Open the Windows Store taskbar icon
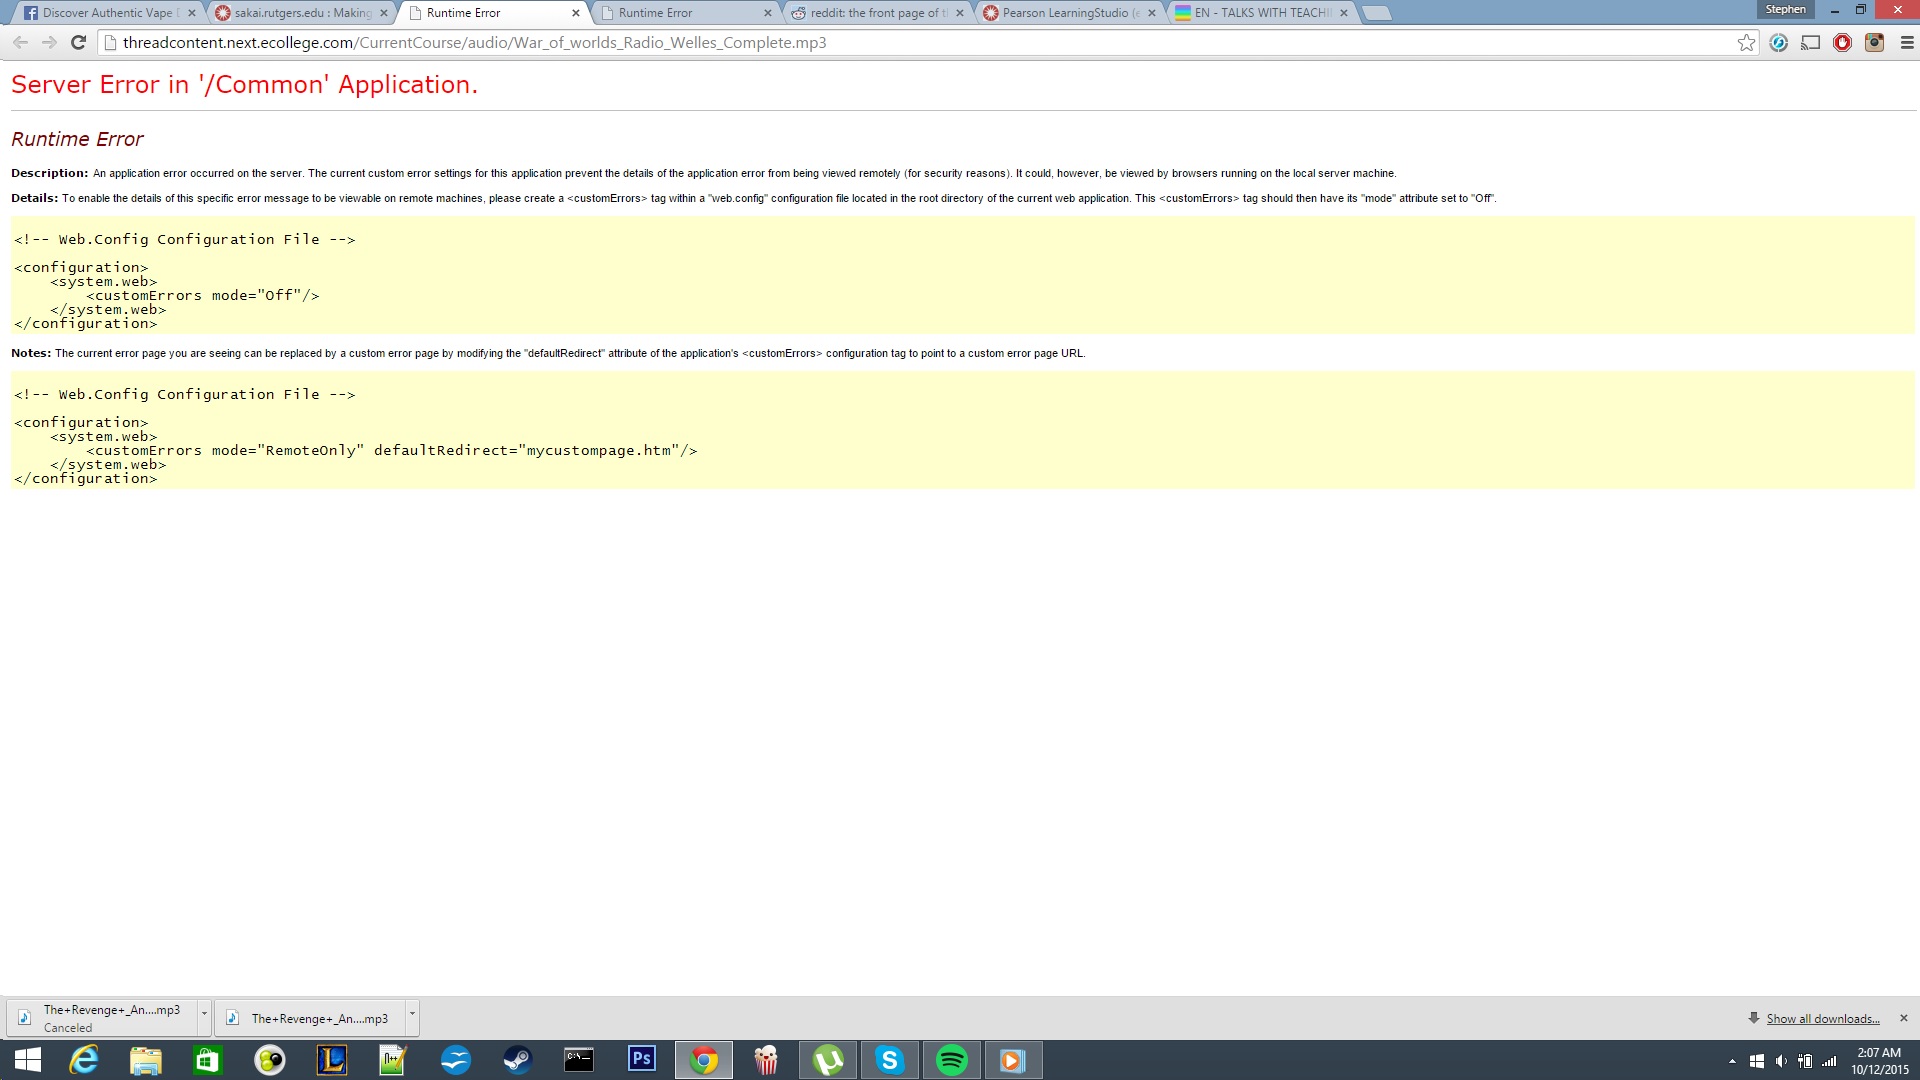Image resolution: width=1920 pixels, height=1080 pixels. point(208,1060)
